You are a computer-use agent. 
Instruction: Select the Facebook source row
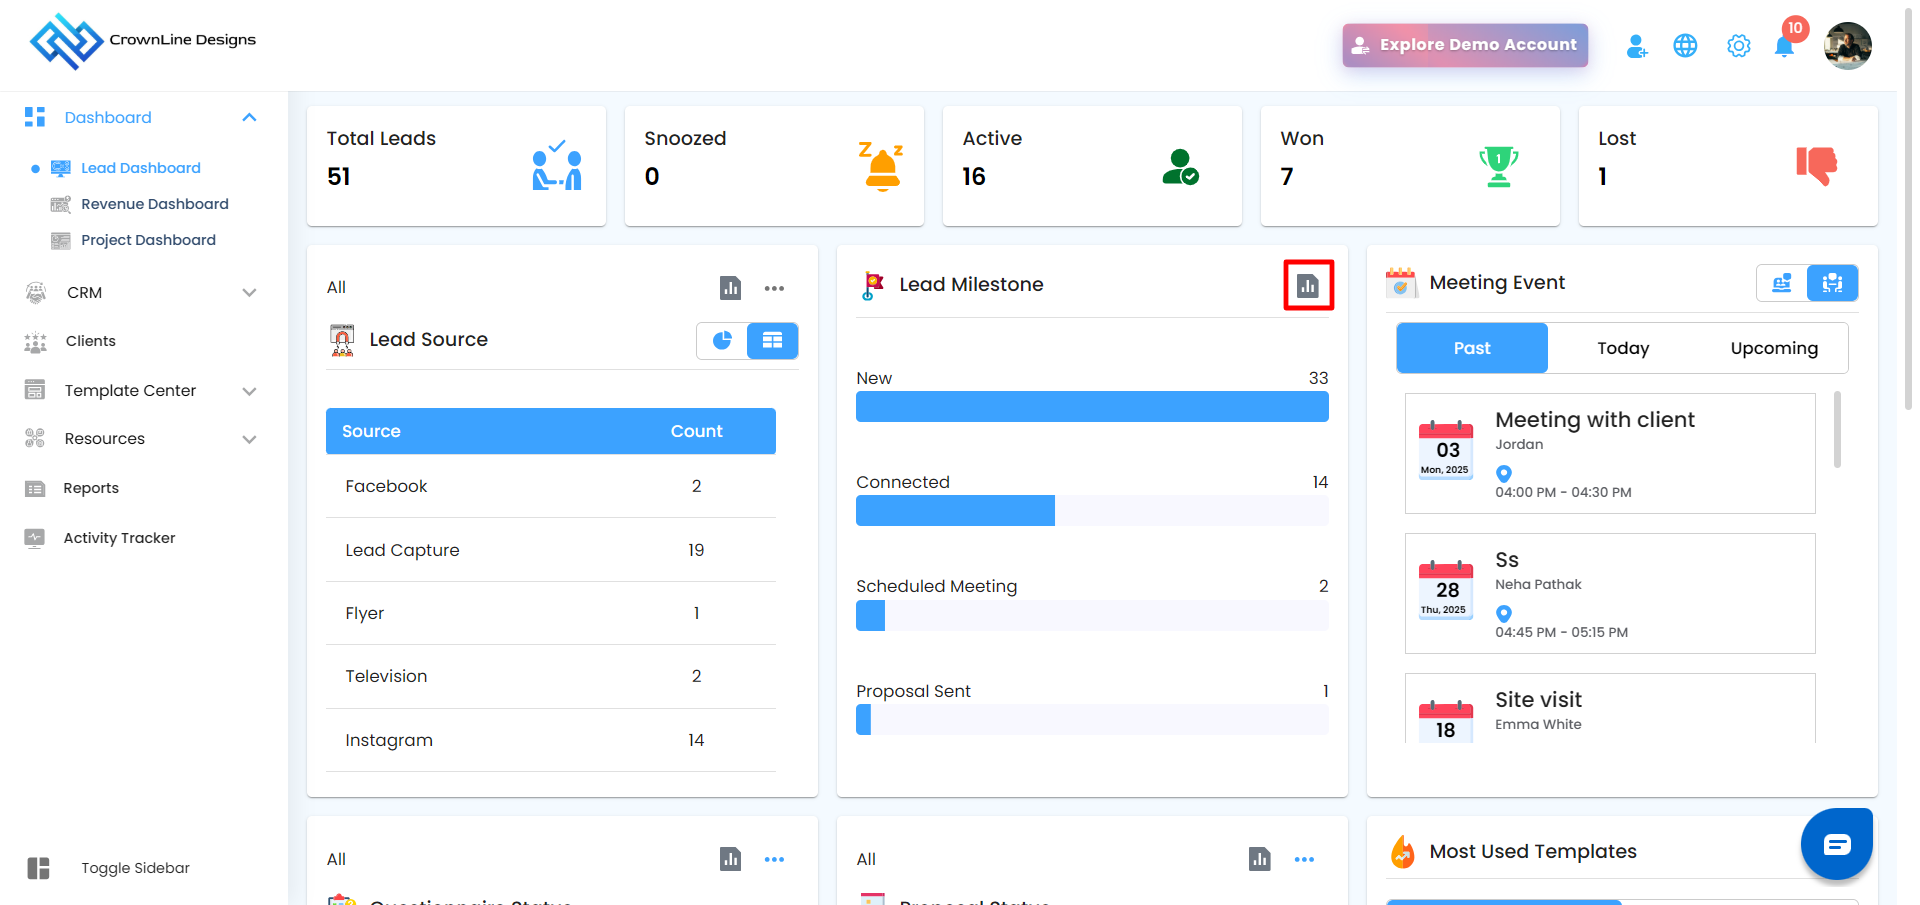pyautogui.click(x=551, y=486)
